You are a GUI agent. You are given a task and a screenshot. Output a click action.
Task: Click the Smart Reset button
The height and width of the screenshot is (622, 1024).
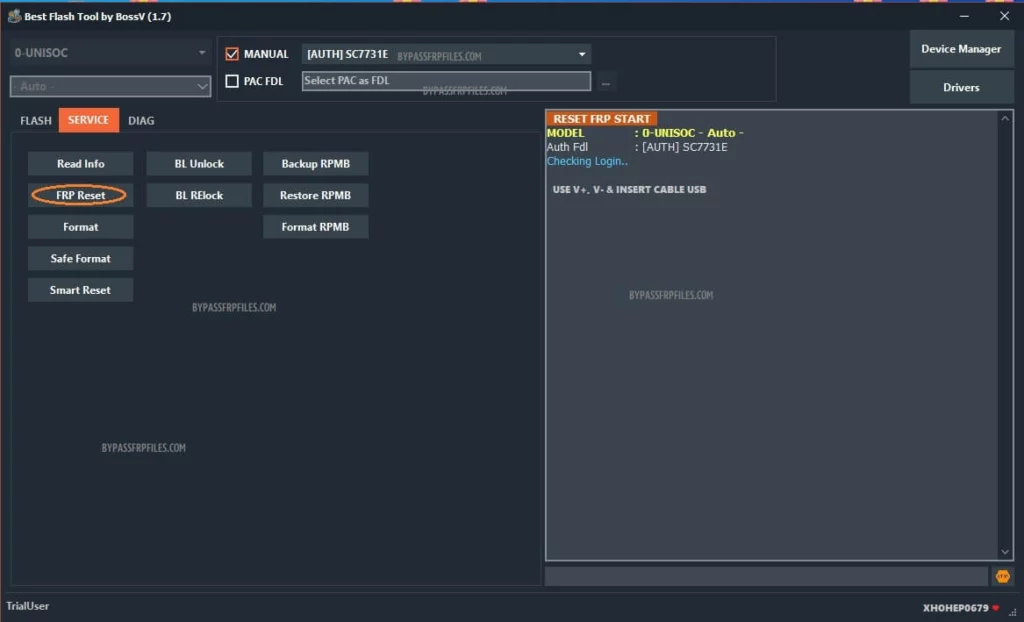tap(80, 290)
